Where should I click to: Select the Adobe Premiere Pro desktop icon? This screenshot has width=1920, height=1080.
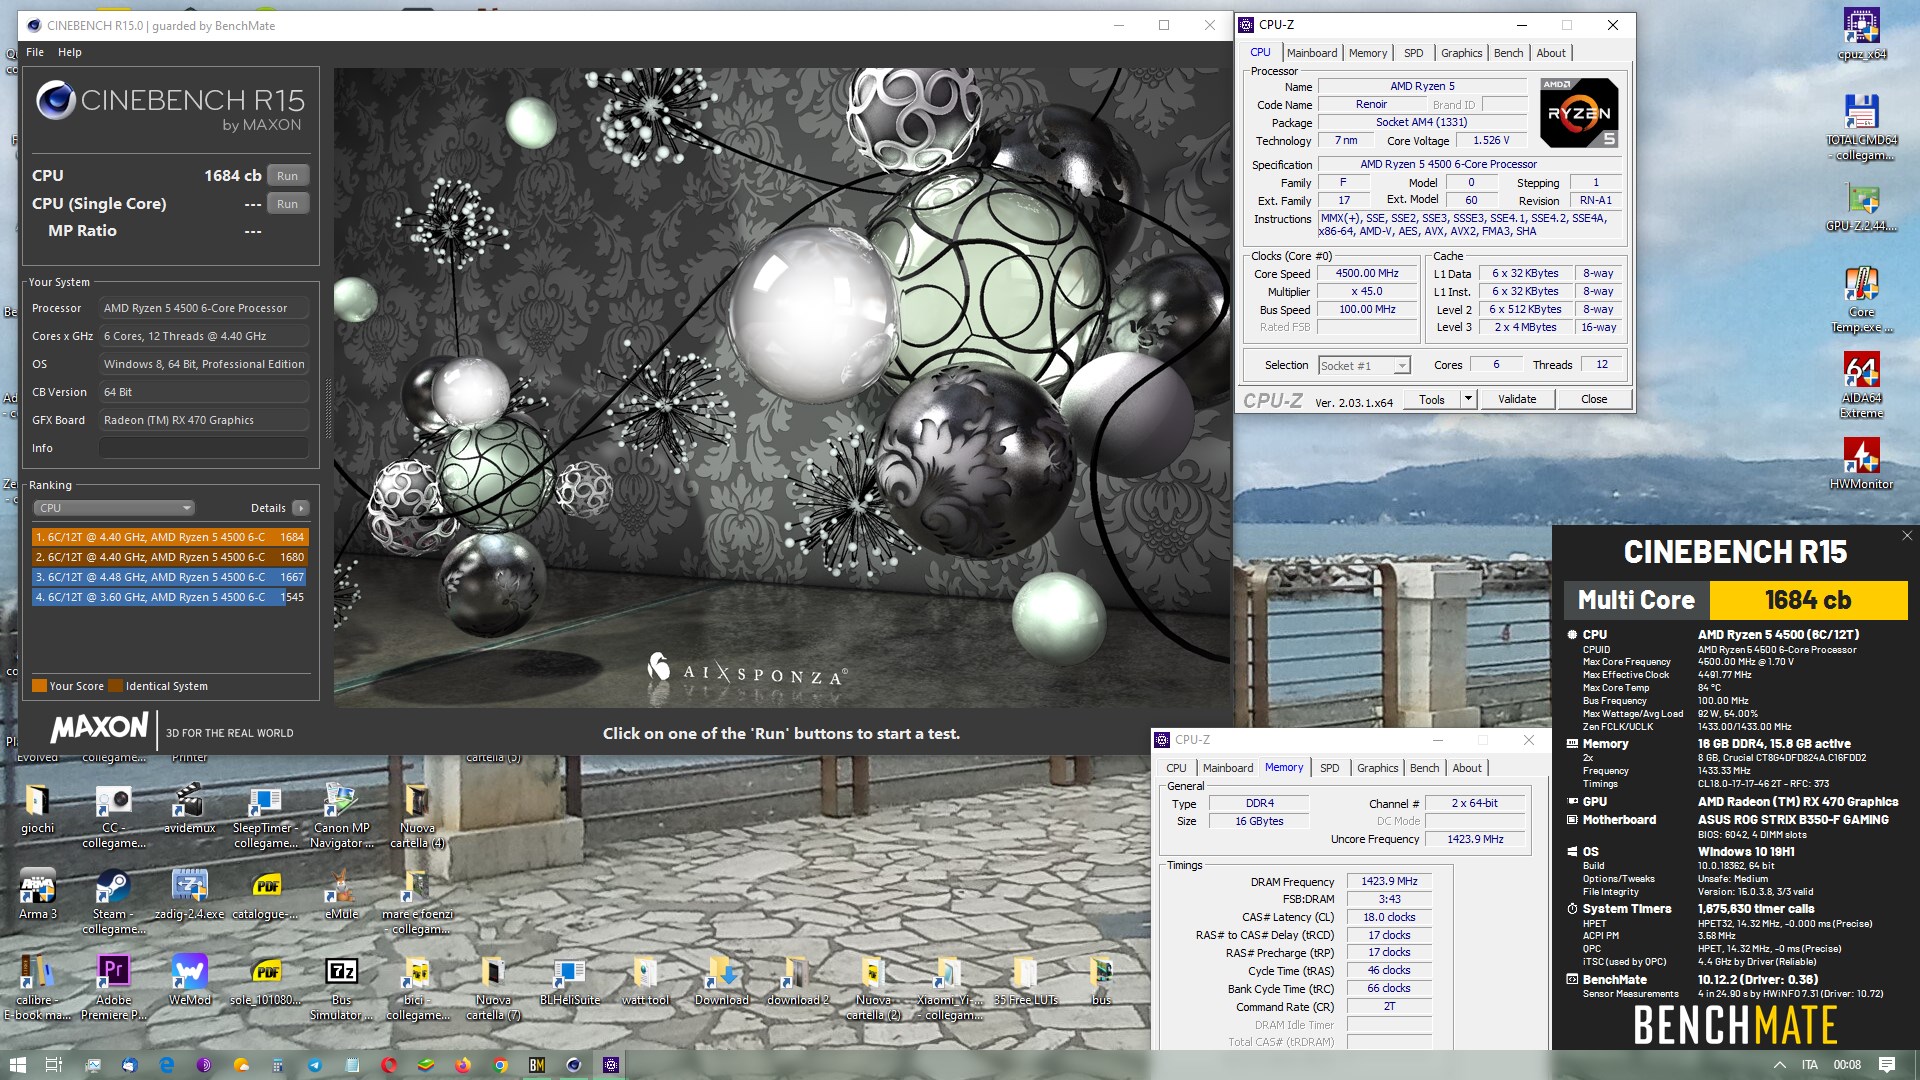click(113, 988)
